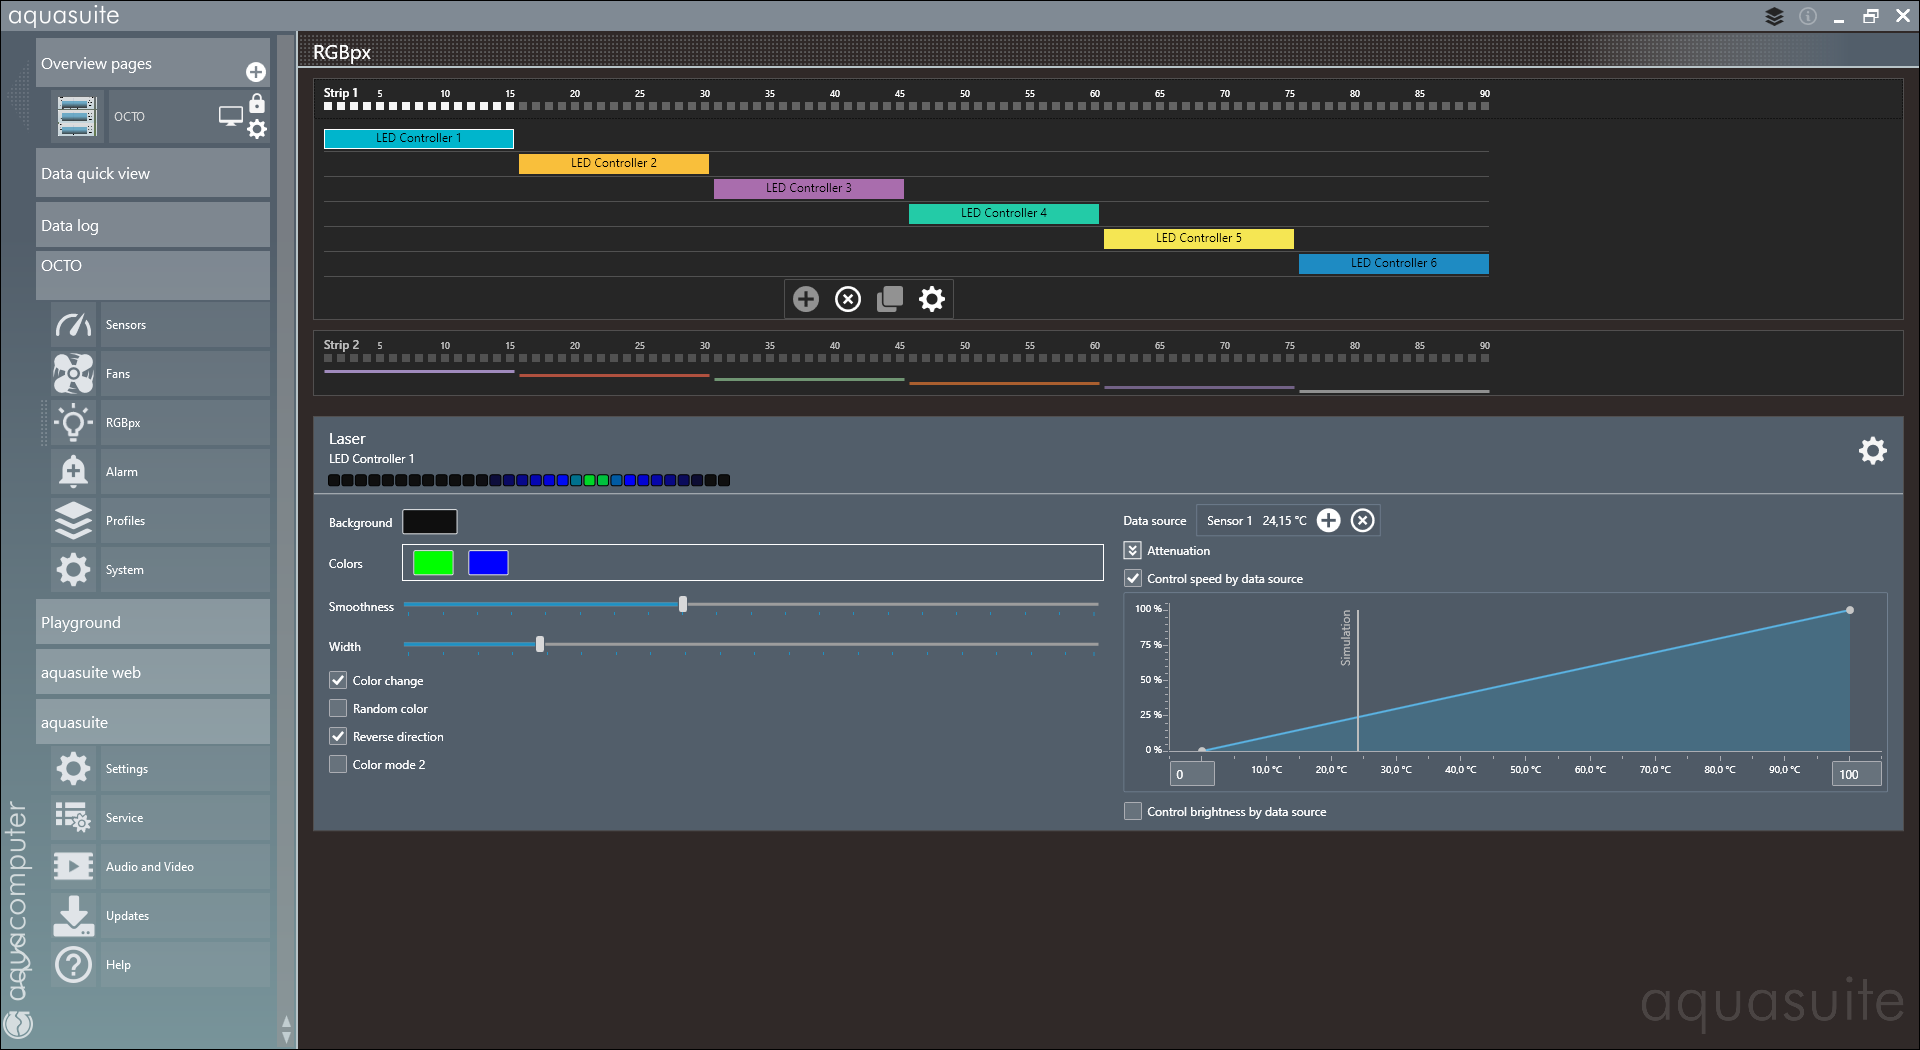Delete the selected LED controller
This screenshot has height=1050, width=1920.
[x=848, y=299]
